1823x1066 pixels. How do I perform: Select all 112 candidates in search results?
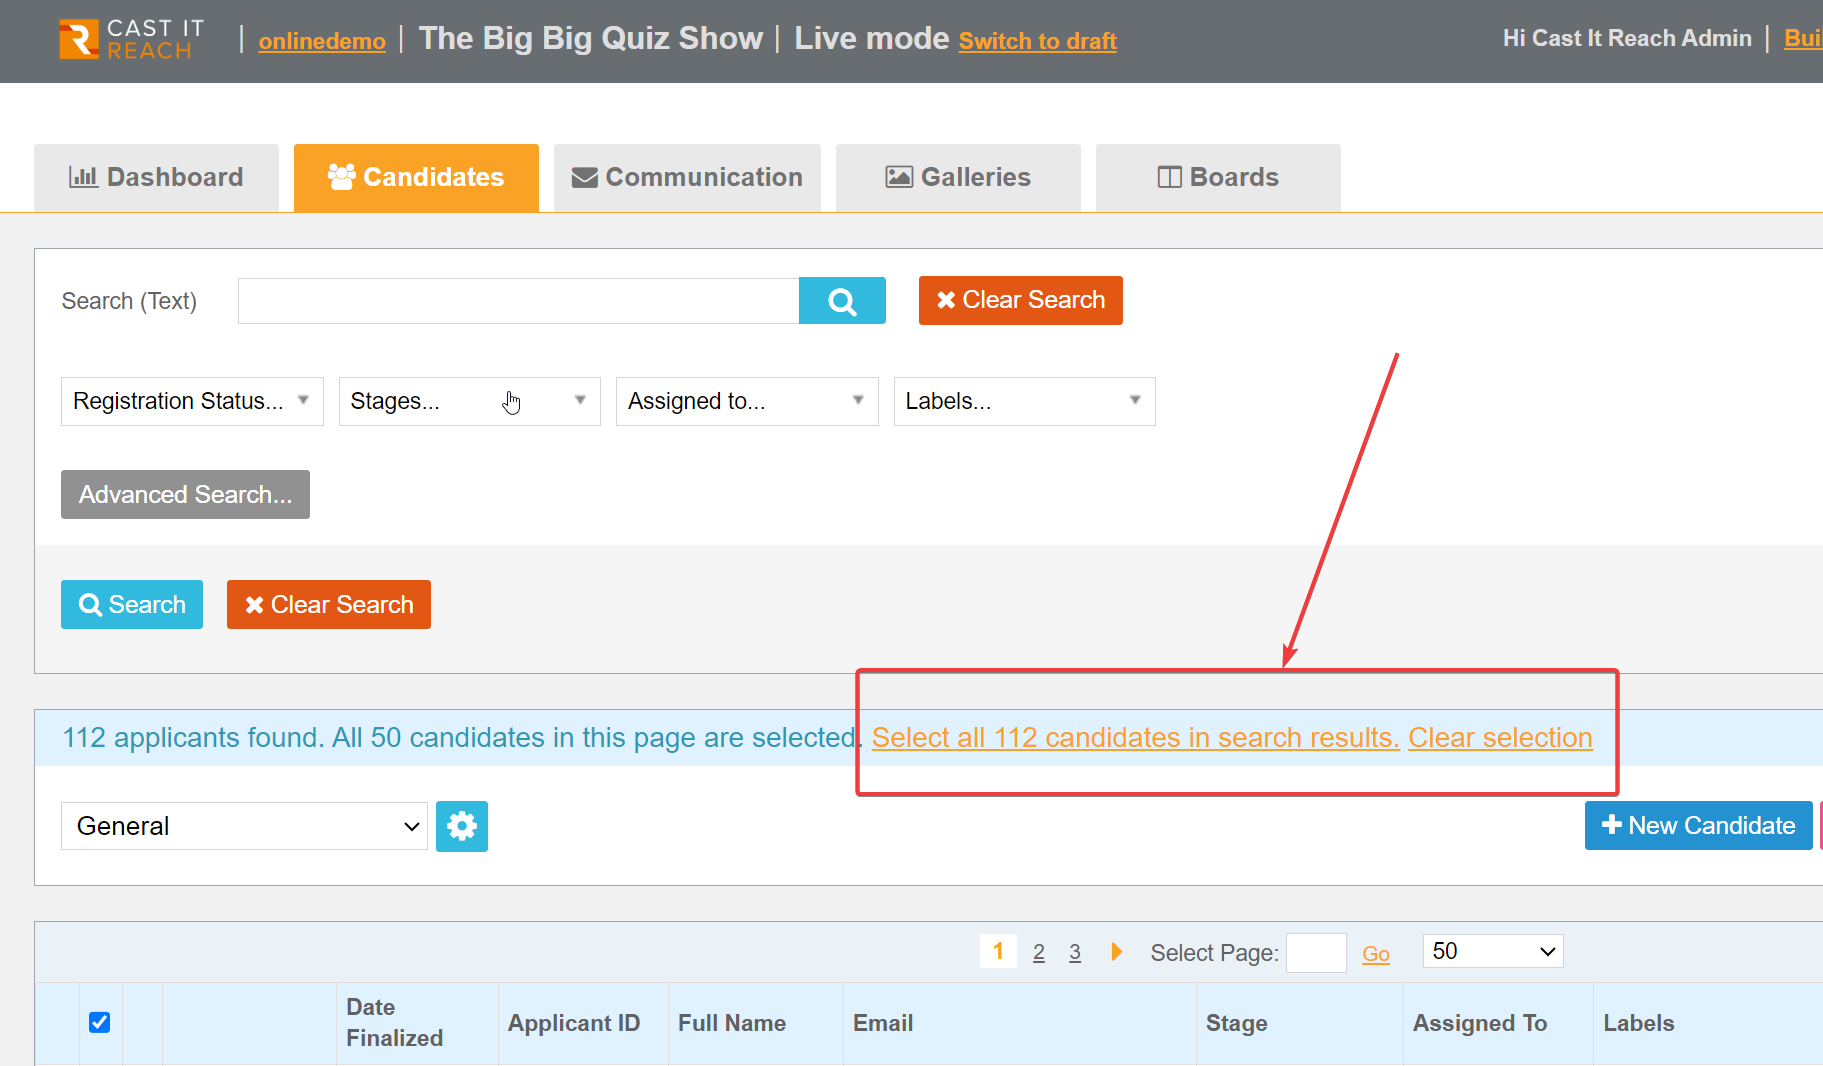coord(1135,737)
